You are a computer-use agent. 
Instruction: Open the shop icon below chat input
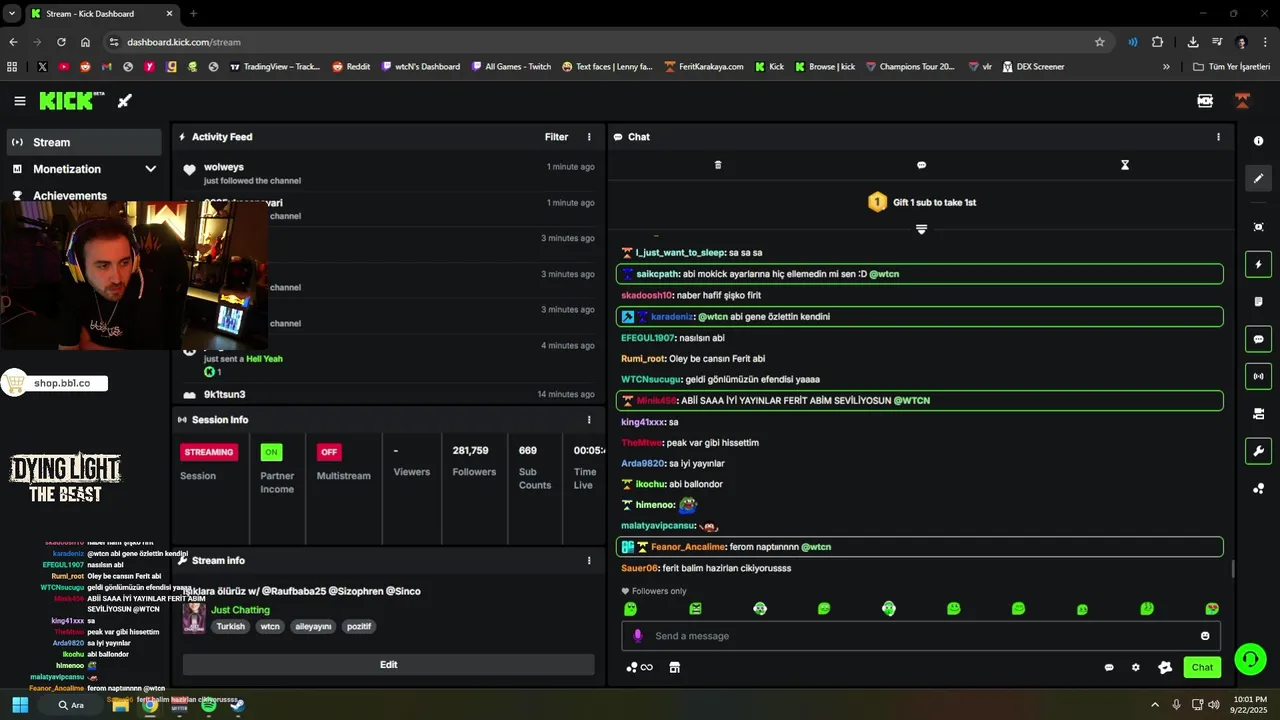coord(675,668)
